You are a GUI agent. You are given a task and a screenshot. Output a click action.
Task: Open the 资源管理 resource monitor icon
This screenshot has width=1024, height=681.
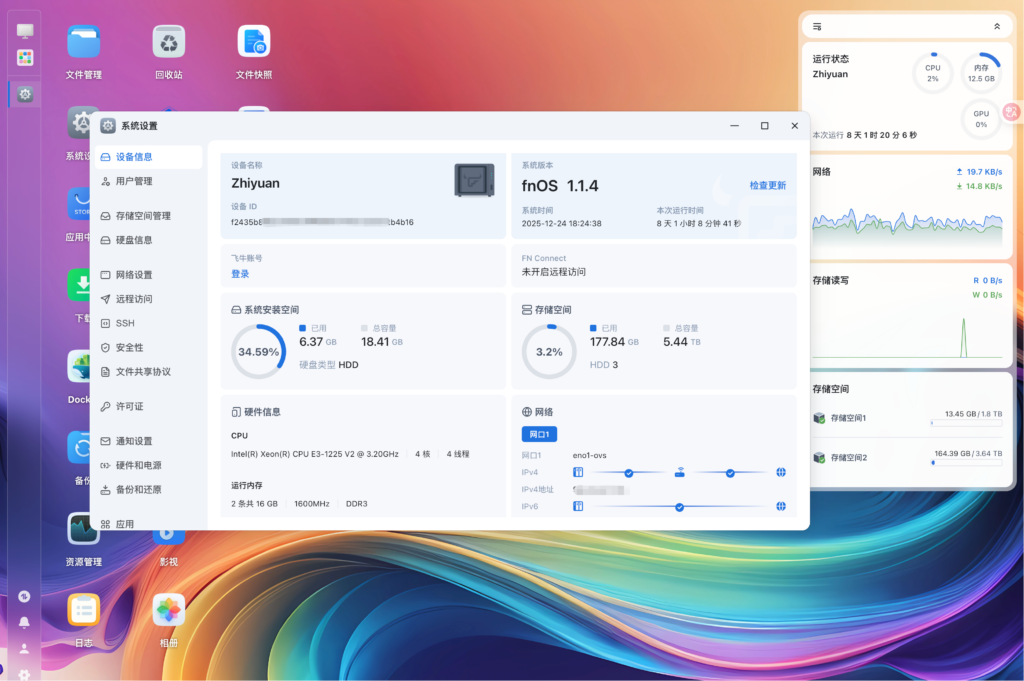pyautogui.click(x=84, y=529)
